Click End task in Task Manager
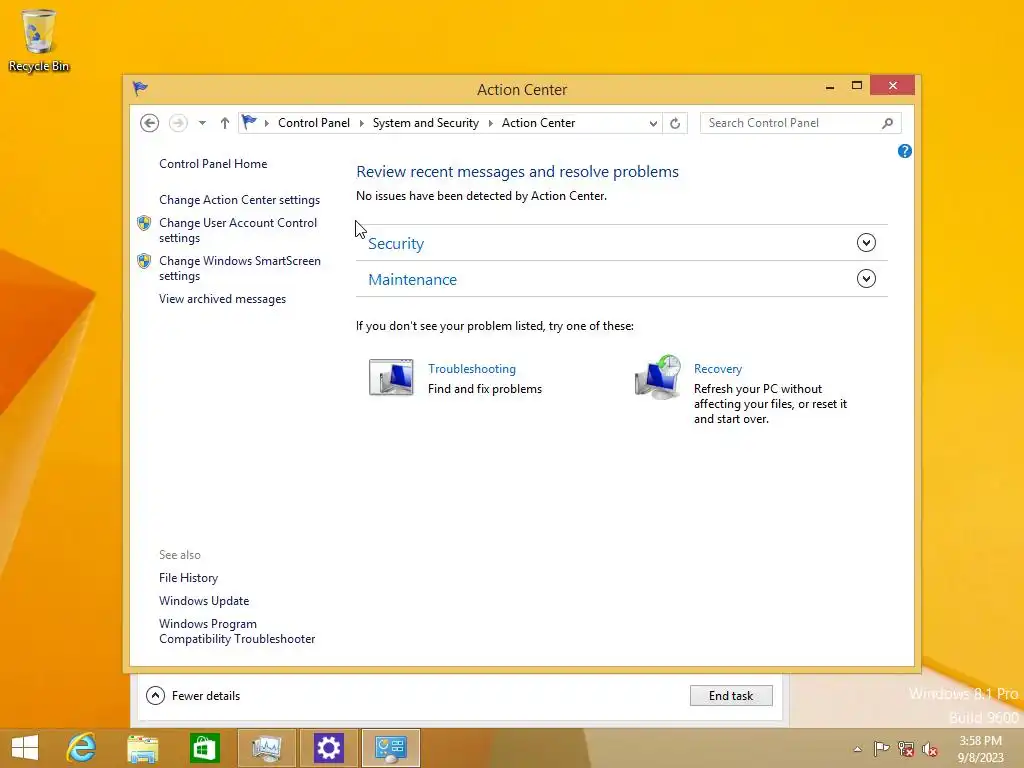Image resolution: width=1024 pixels, height=768 pixels. [x=731, y=696]
